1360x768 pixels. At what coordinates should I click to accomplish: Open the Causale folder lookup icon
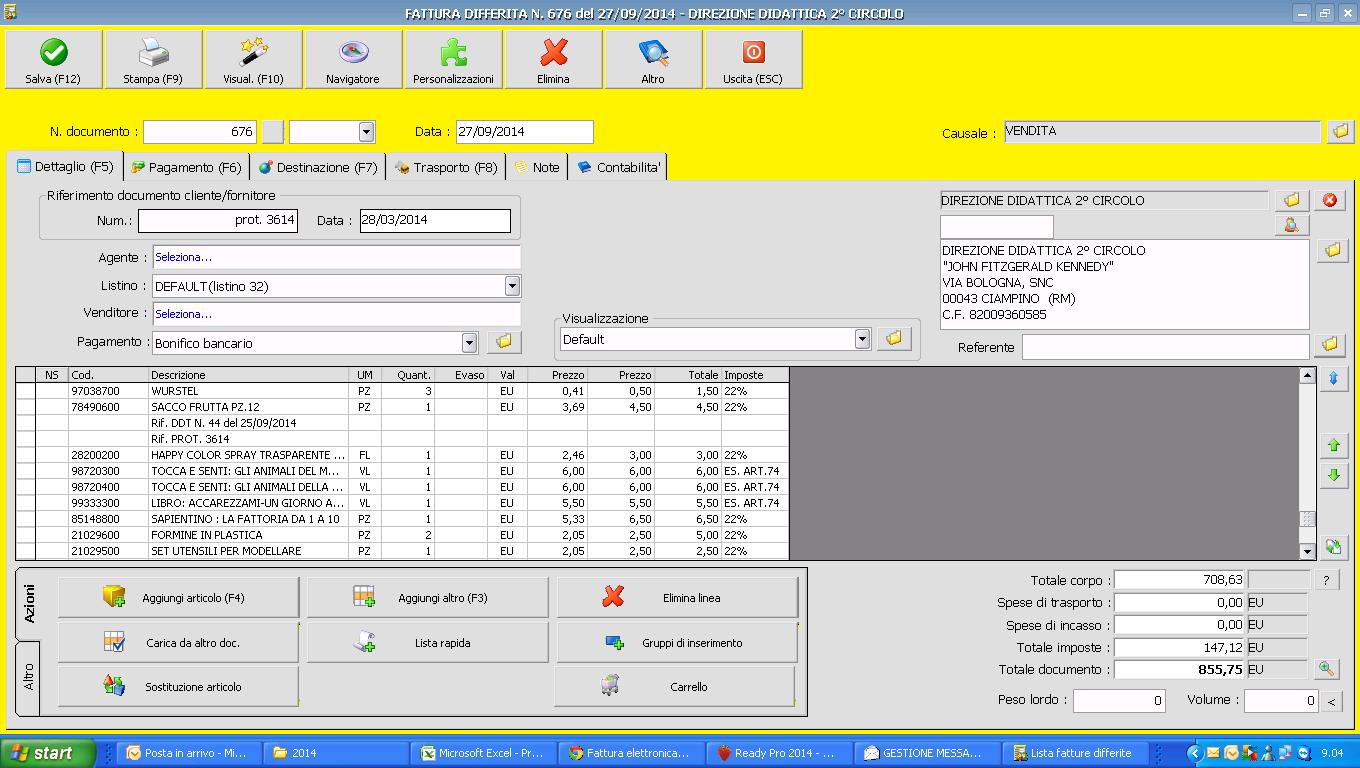click(1340, 132)
